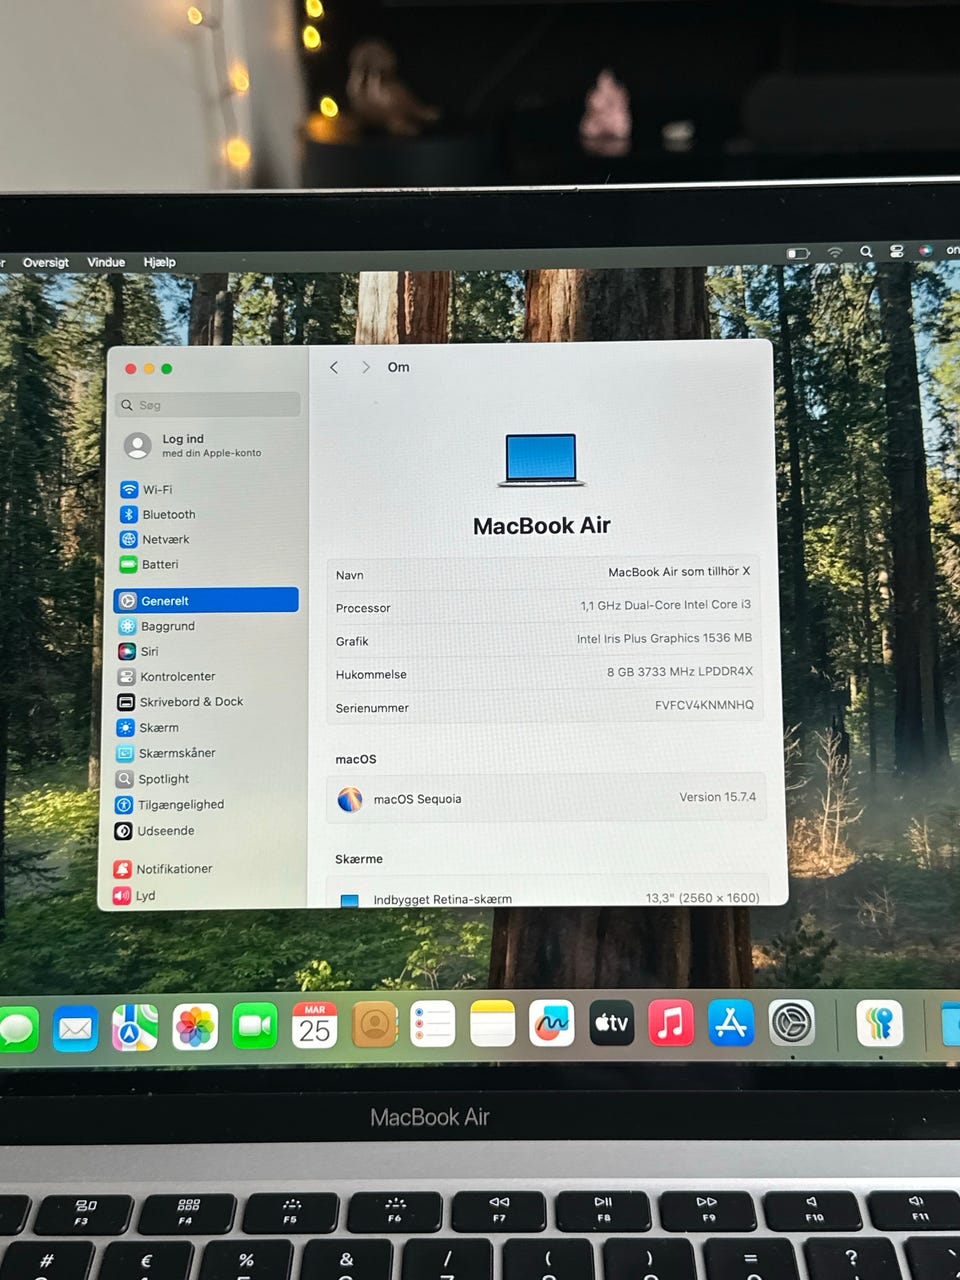Open Notes app in Dock
This screenshot has width=960, height=1280.
tap(493, 1024)
